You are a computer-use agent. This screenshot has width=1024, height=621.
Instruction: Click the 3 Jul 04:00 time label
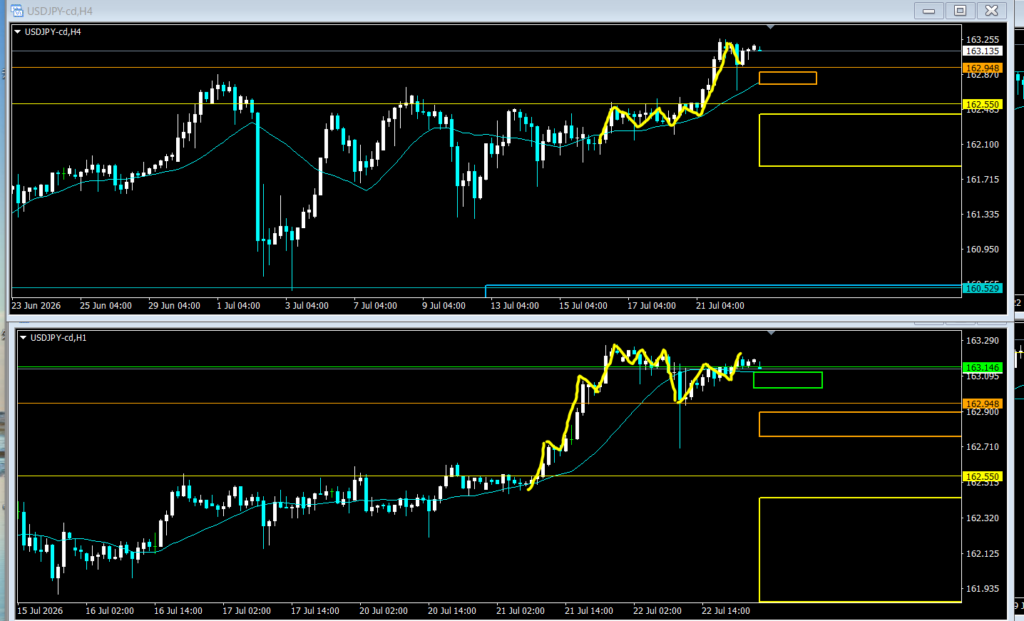click(x=306, y=306)
